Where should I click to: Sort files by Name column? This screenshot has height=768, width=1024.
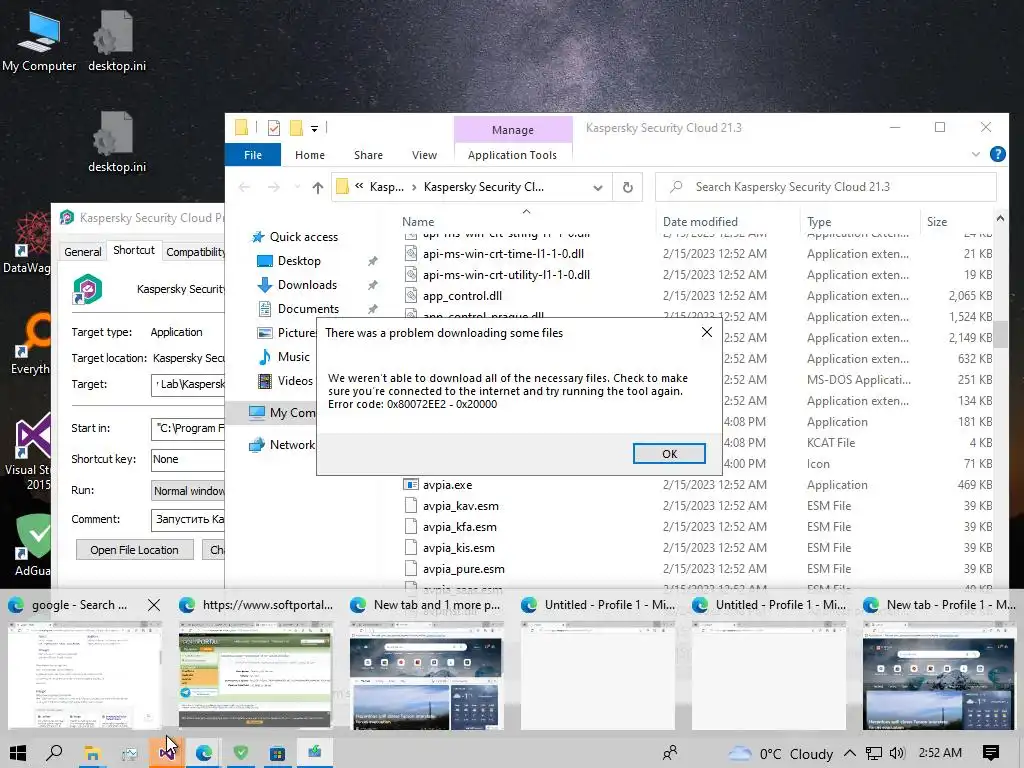418,222
